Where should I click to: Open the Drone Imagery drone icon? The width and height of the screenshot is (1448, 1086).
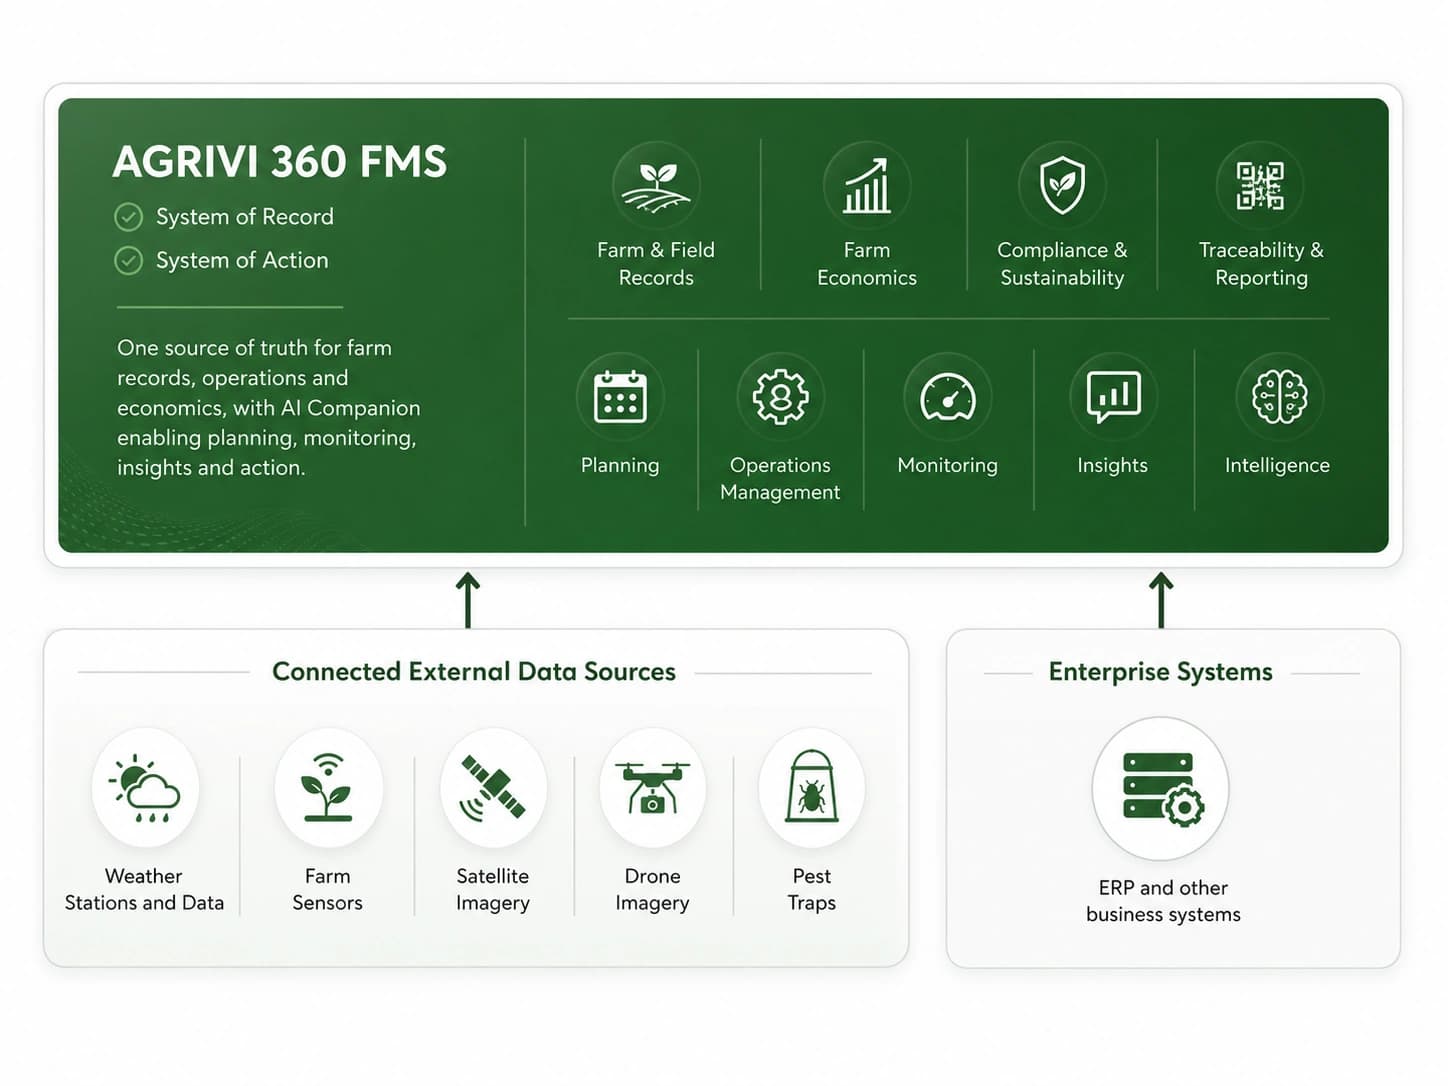(652, 788)
